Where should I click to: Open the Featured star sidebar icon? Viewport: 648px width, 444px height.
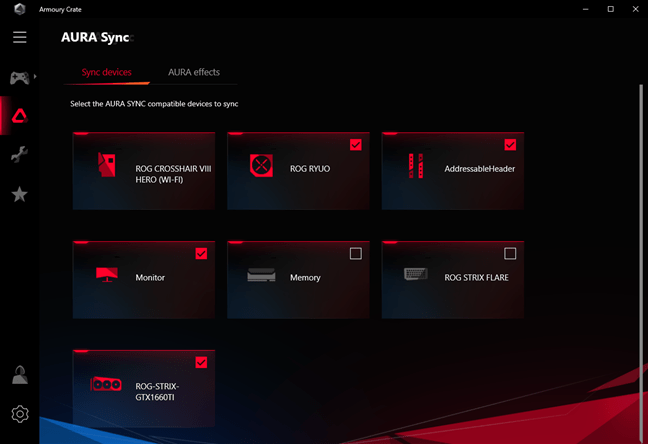(x=19, y=194)
